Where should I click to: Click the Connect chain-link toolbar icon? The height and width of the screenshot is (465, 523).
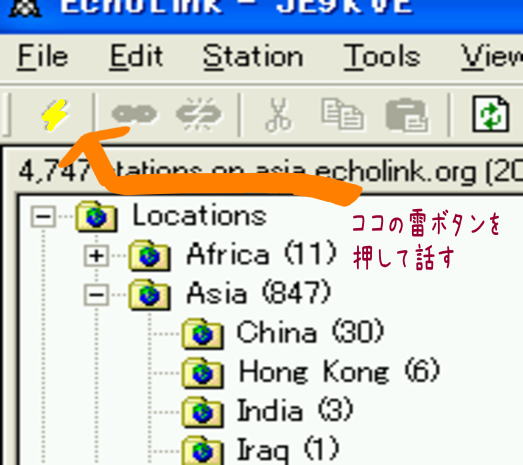pyautogui.click(x=134, y=114)
